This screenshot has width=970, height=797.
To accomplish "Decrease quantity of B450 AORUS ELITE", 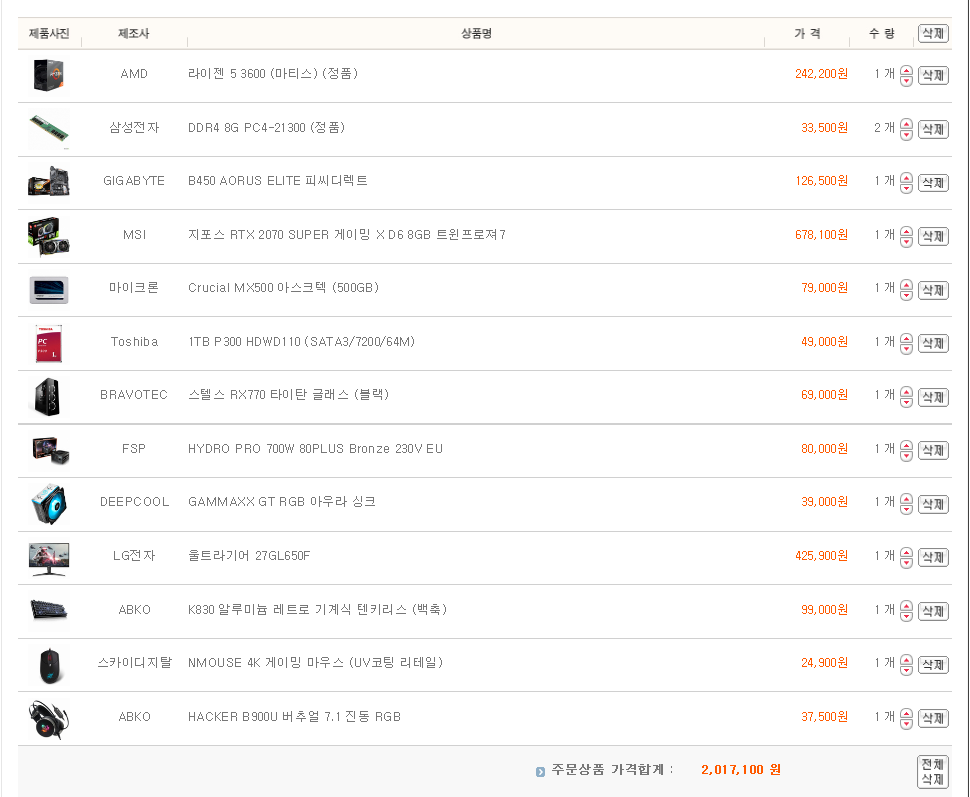I will tap(906, 189).
